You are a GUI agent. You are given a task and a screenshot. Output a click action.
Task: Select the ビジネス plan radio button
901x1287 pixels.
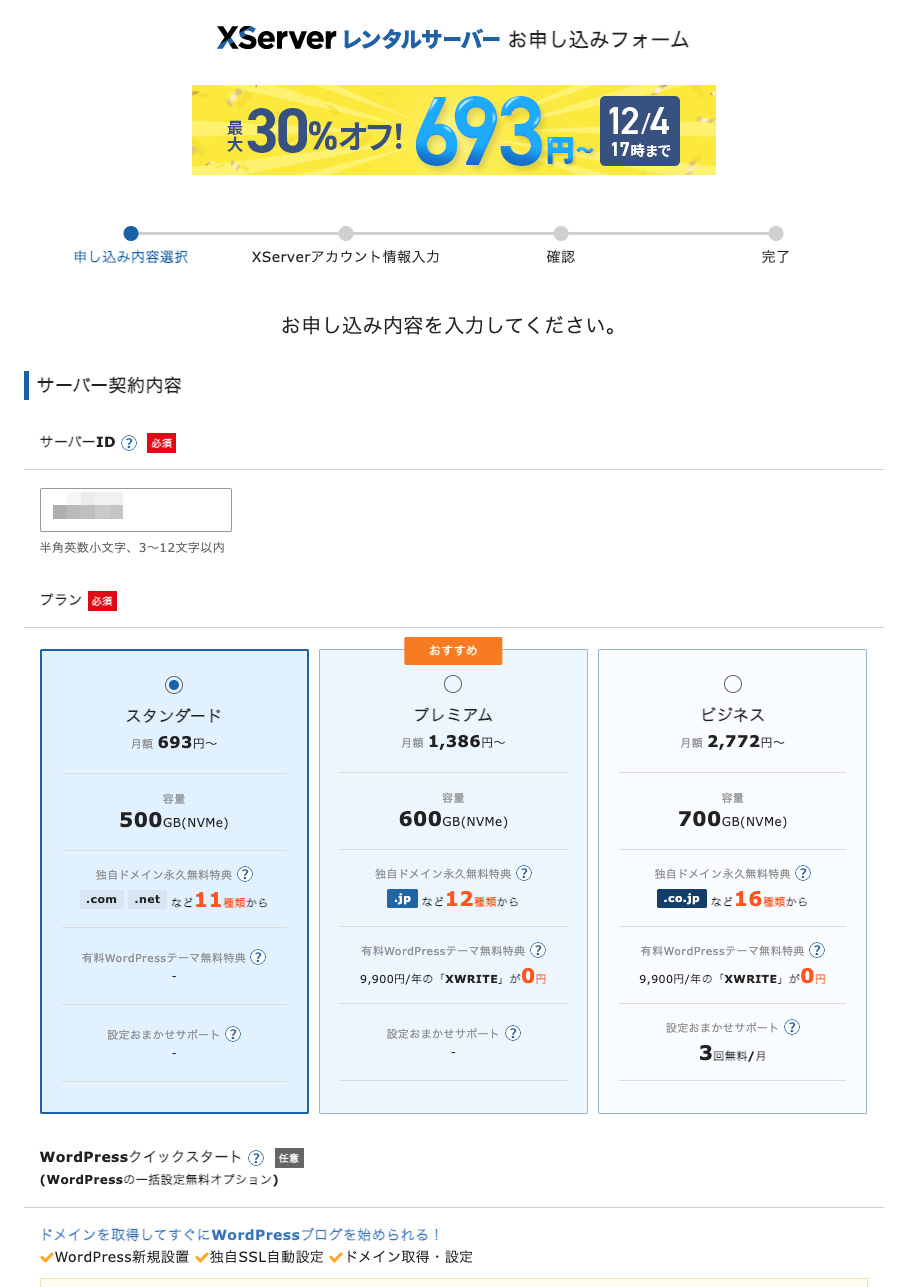tap(733, 683)
